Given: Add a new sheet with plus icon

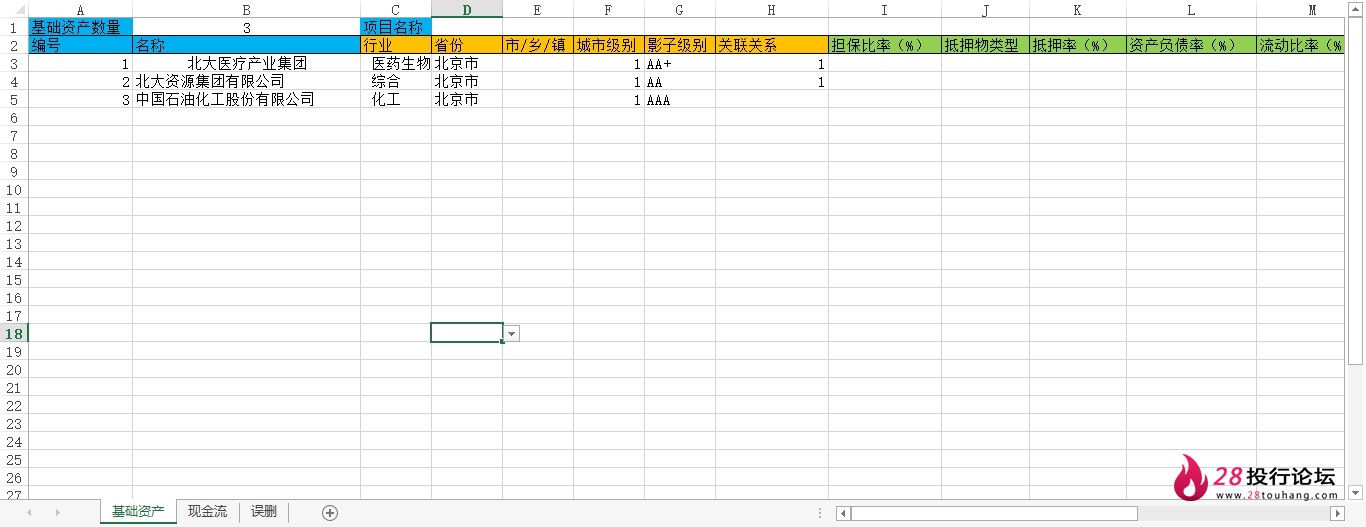Looking at the screenshot, I should point(330,512).
